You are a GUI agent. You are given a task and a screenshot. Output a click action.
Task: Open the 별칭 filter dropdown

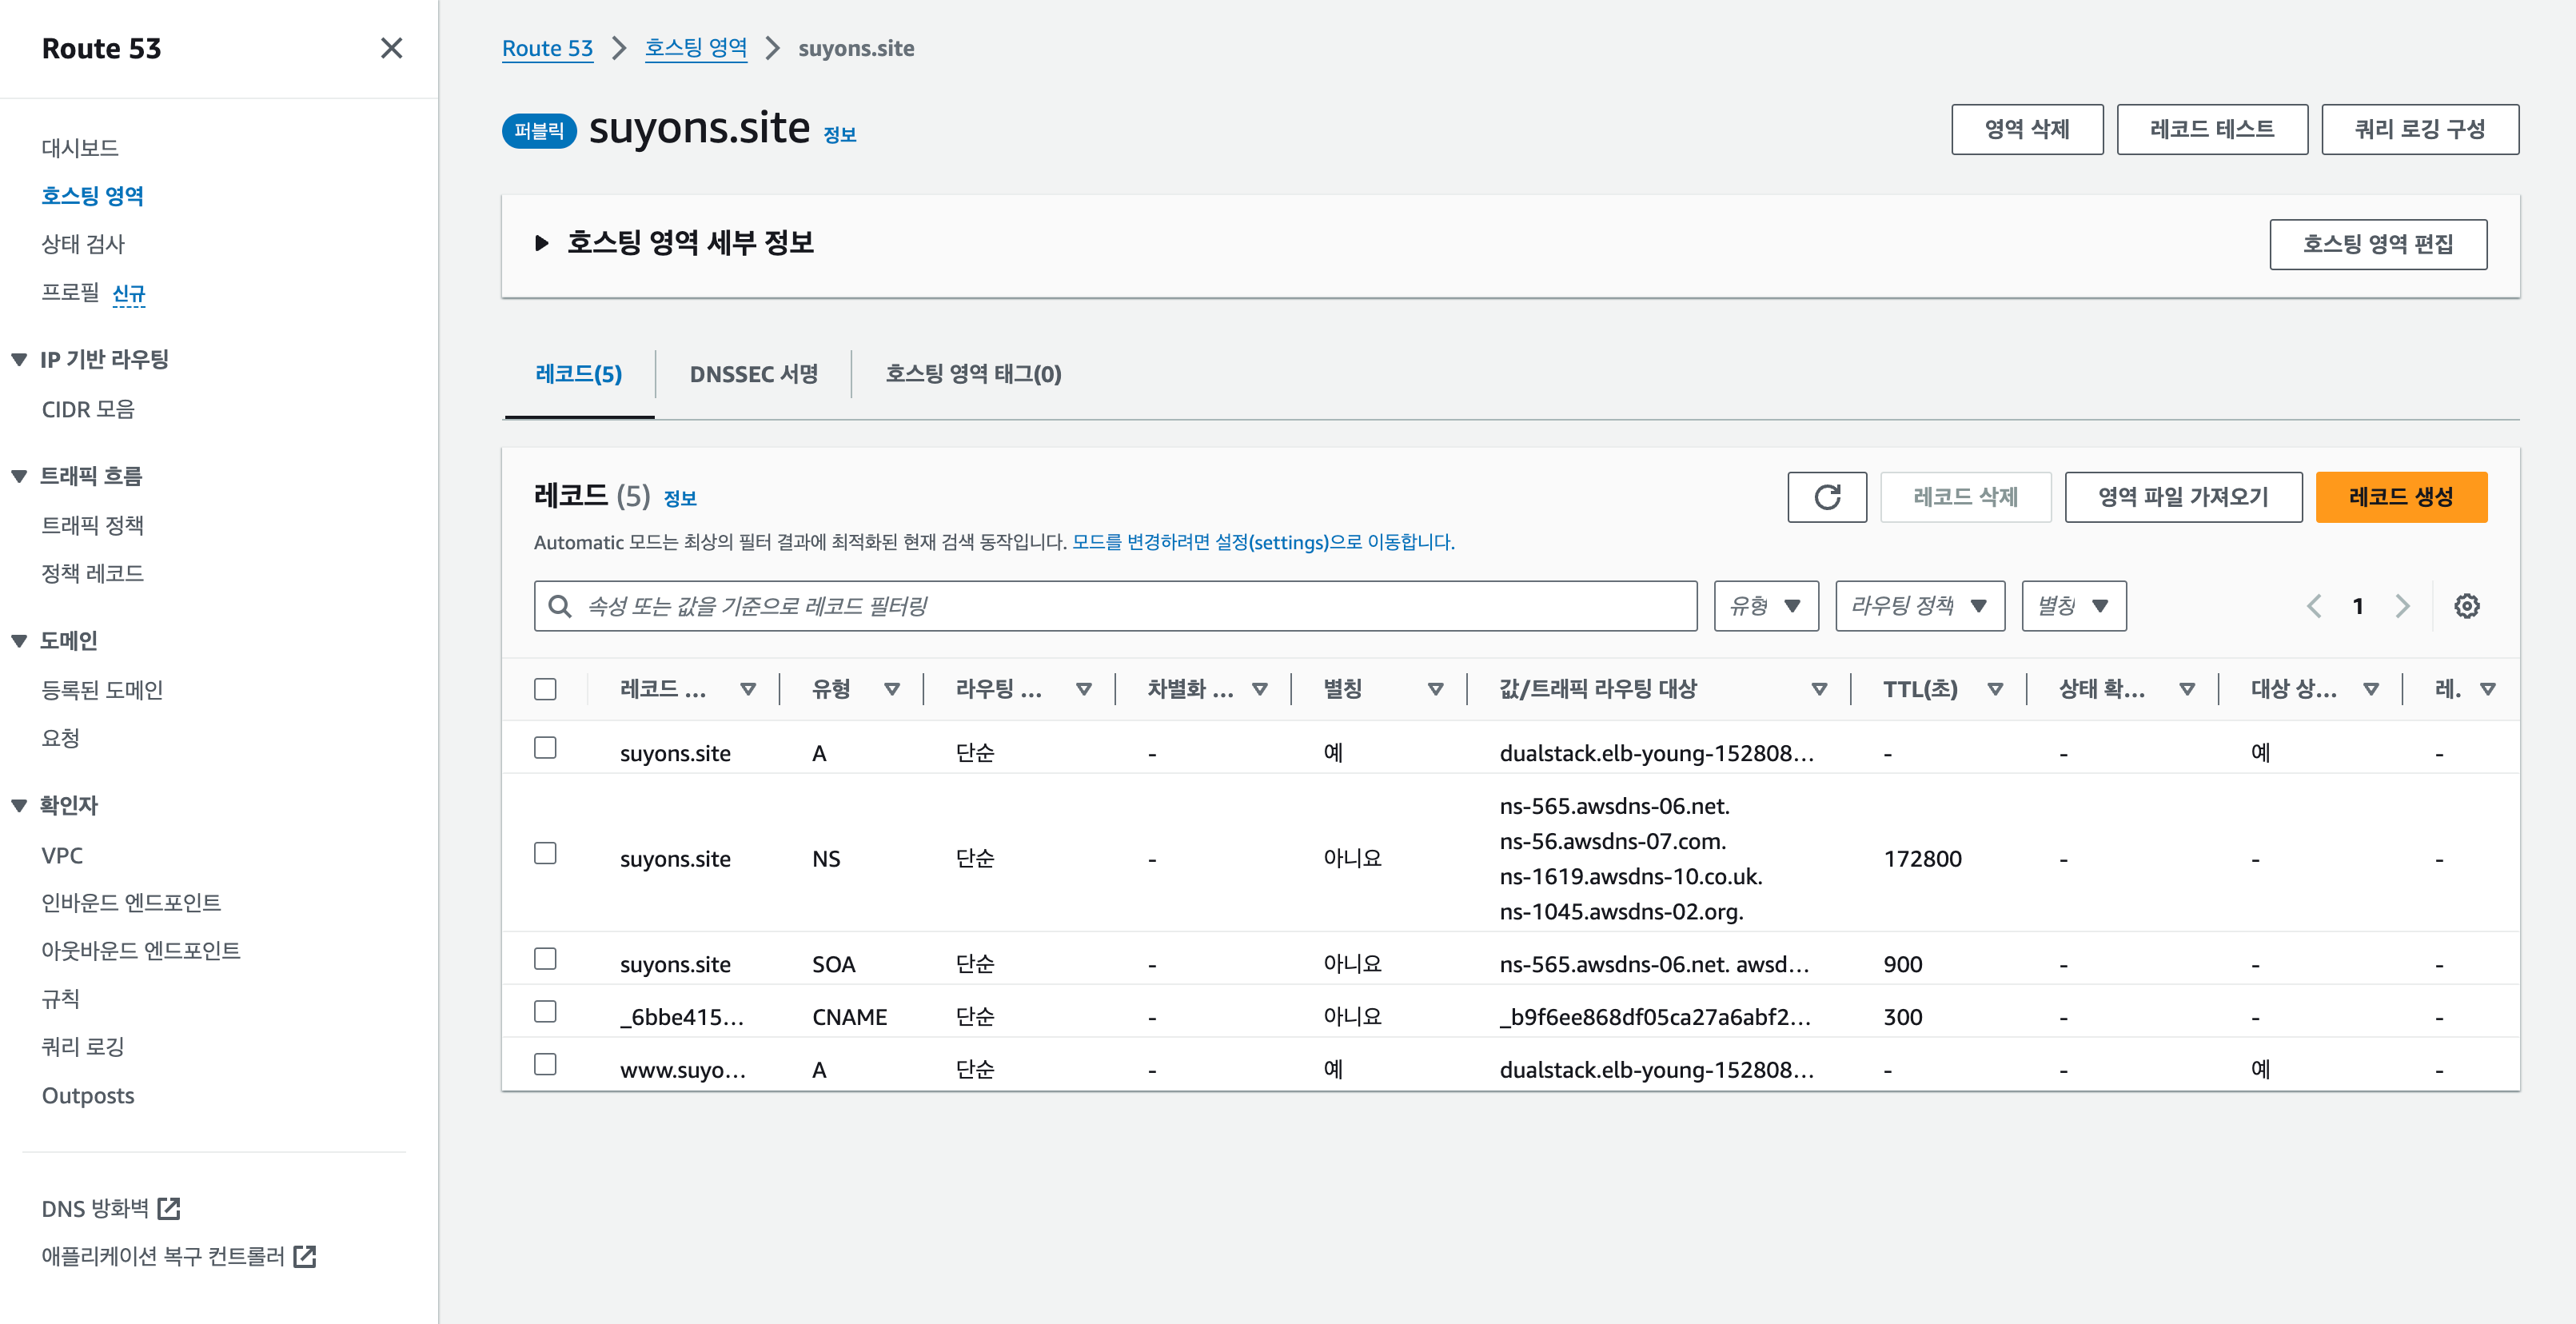point(2073,606)
